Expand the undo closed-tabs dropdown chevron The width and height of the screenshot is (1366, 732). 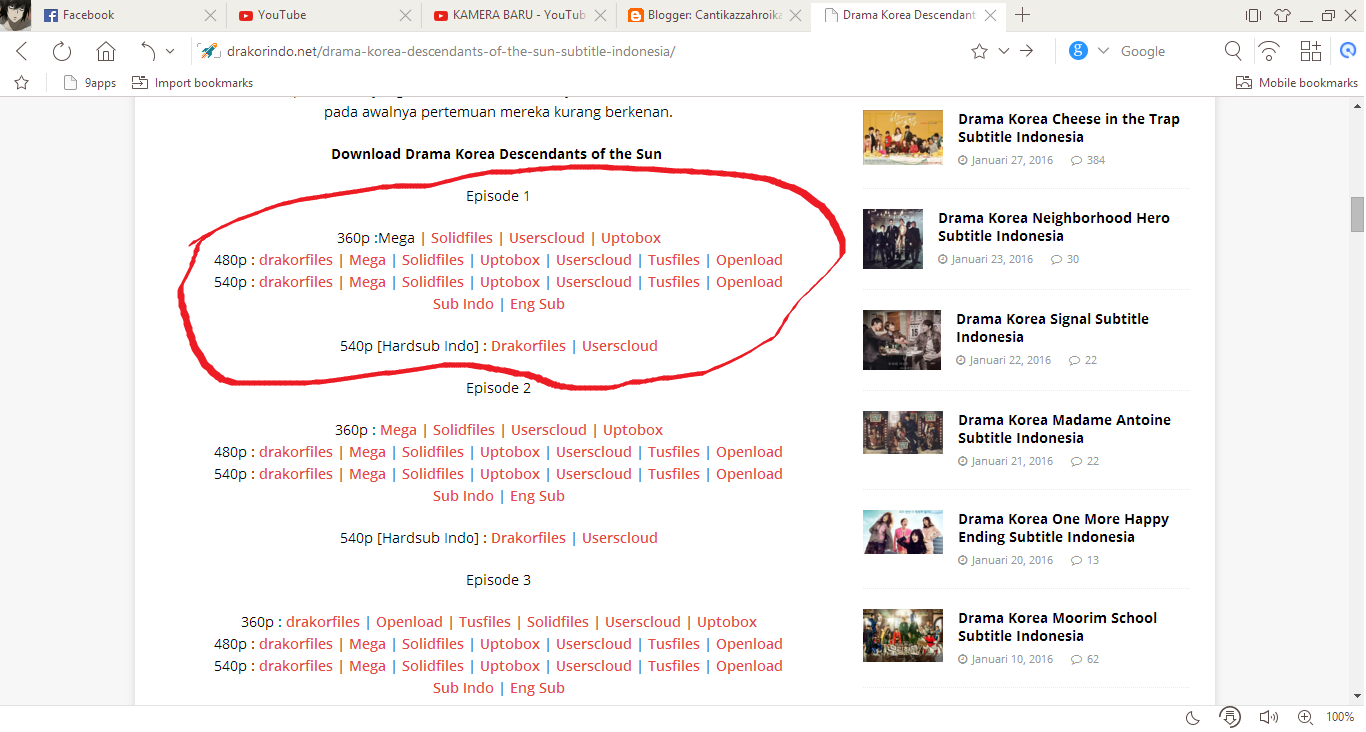coord(170,51)
